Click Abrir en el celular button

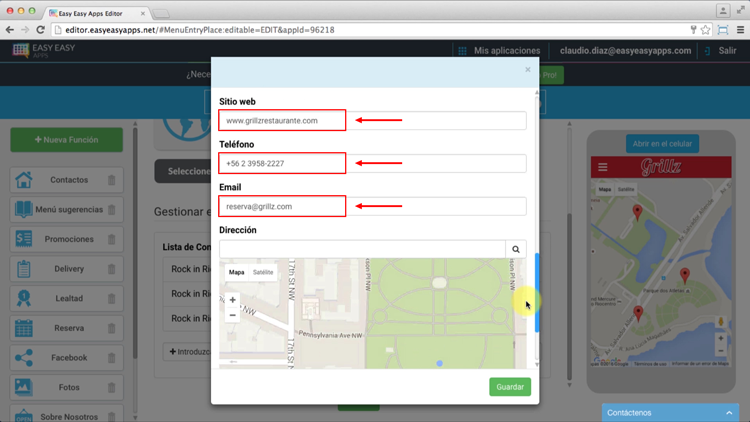coord(662,144)
